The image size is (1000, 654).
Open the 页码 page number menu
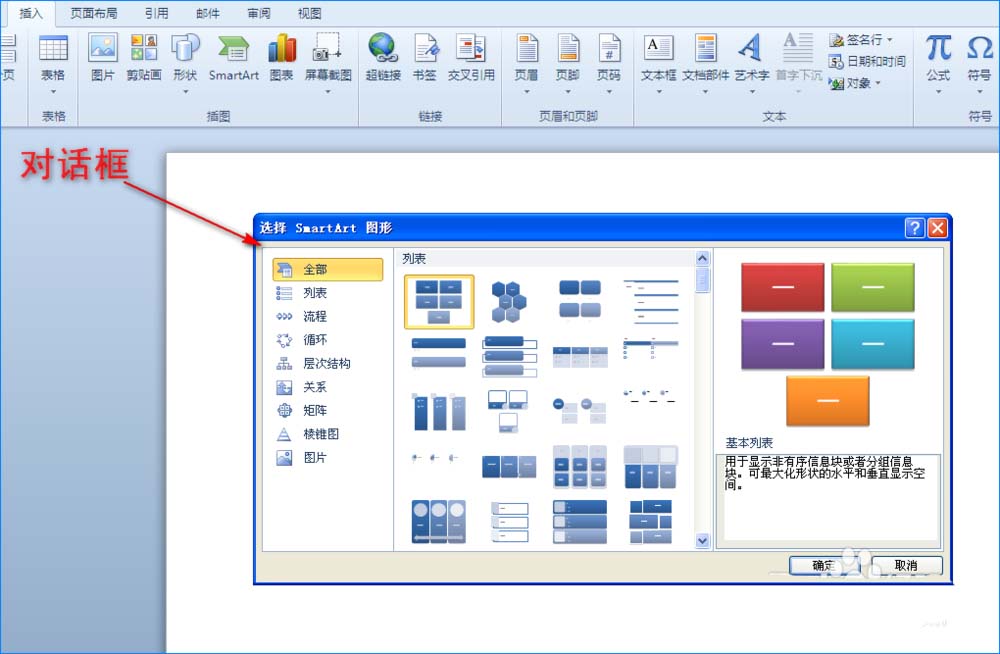(x=608, y=64)
